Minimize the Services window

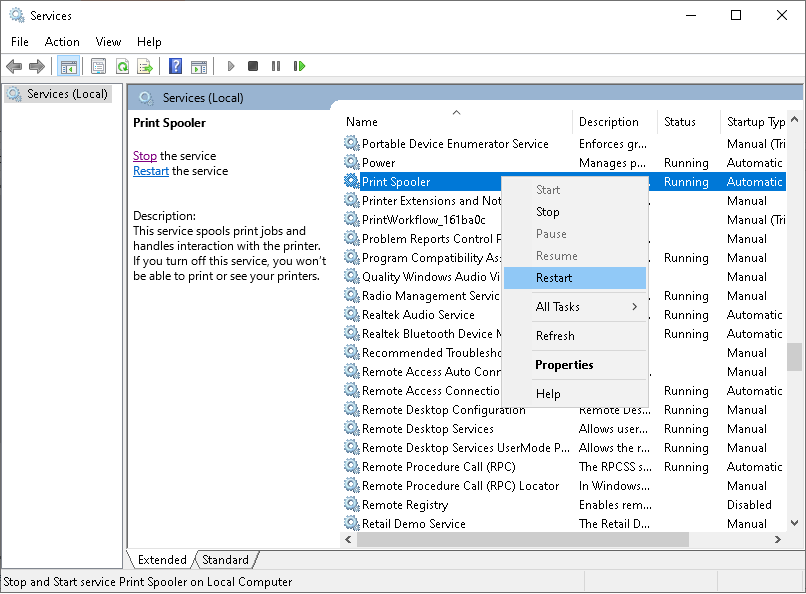(691, 15)
